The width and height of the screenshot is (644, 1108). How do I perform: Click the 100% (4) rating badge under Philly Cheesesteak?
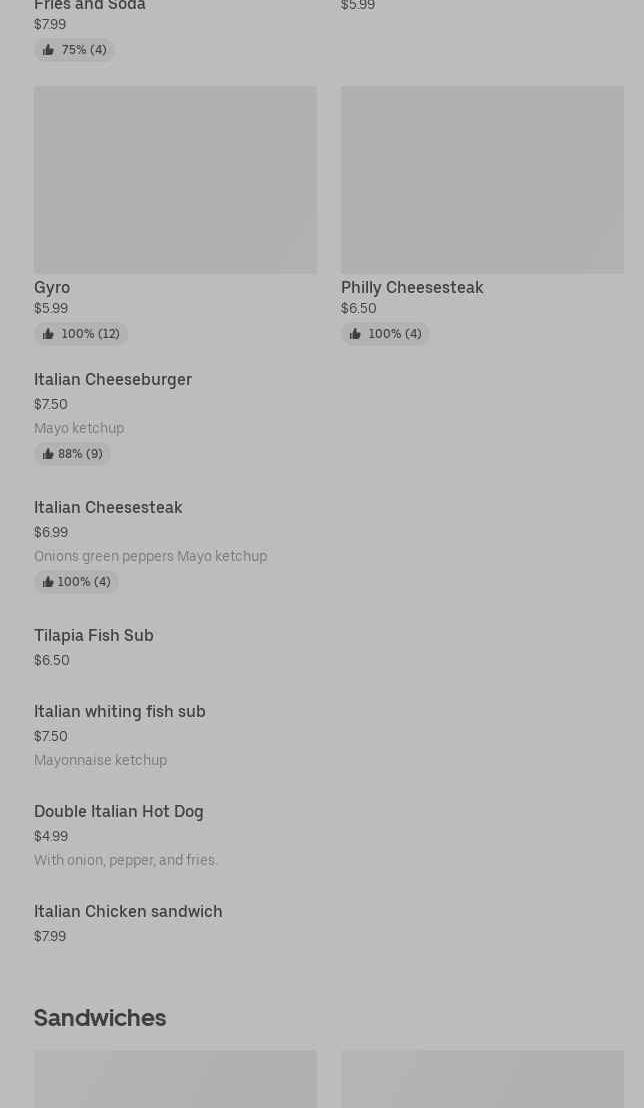[385, 334]
